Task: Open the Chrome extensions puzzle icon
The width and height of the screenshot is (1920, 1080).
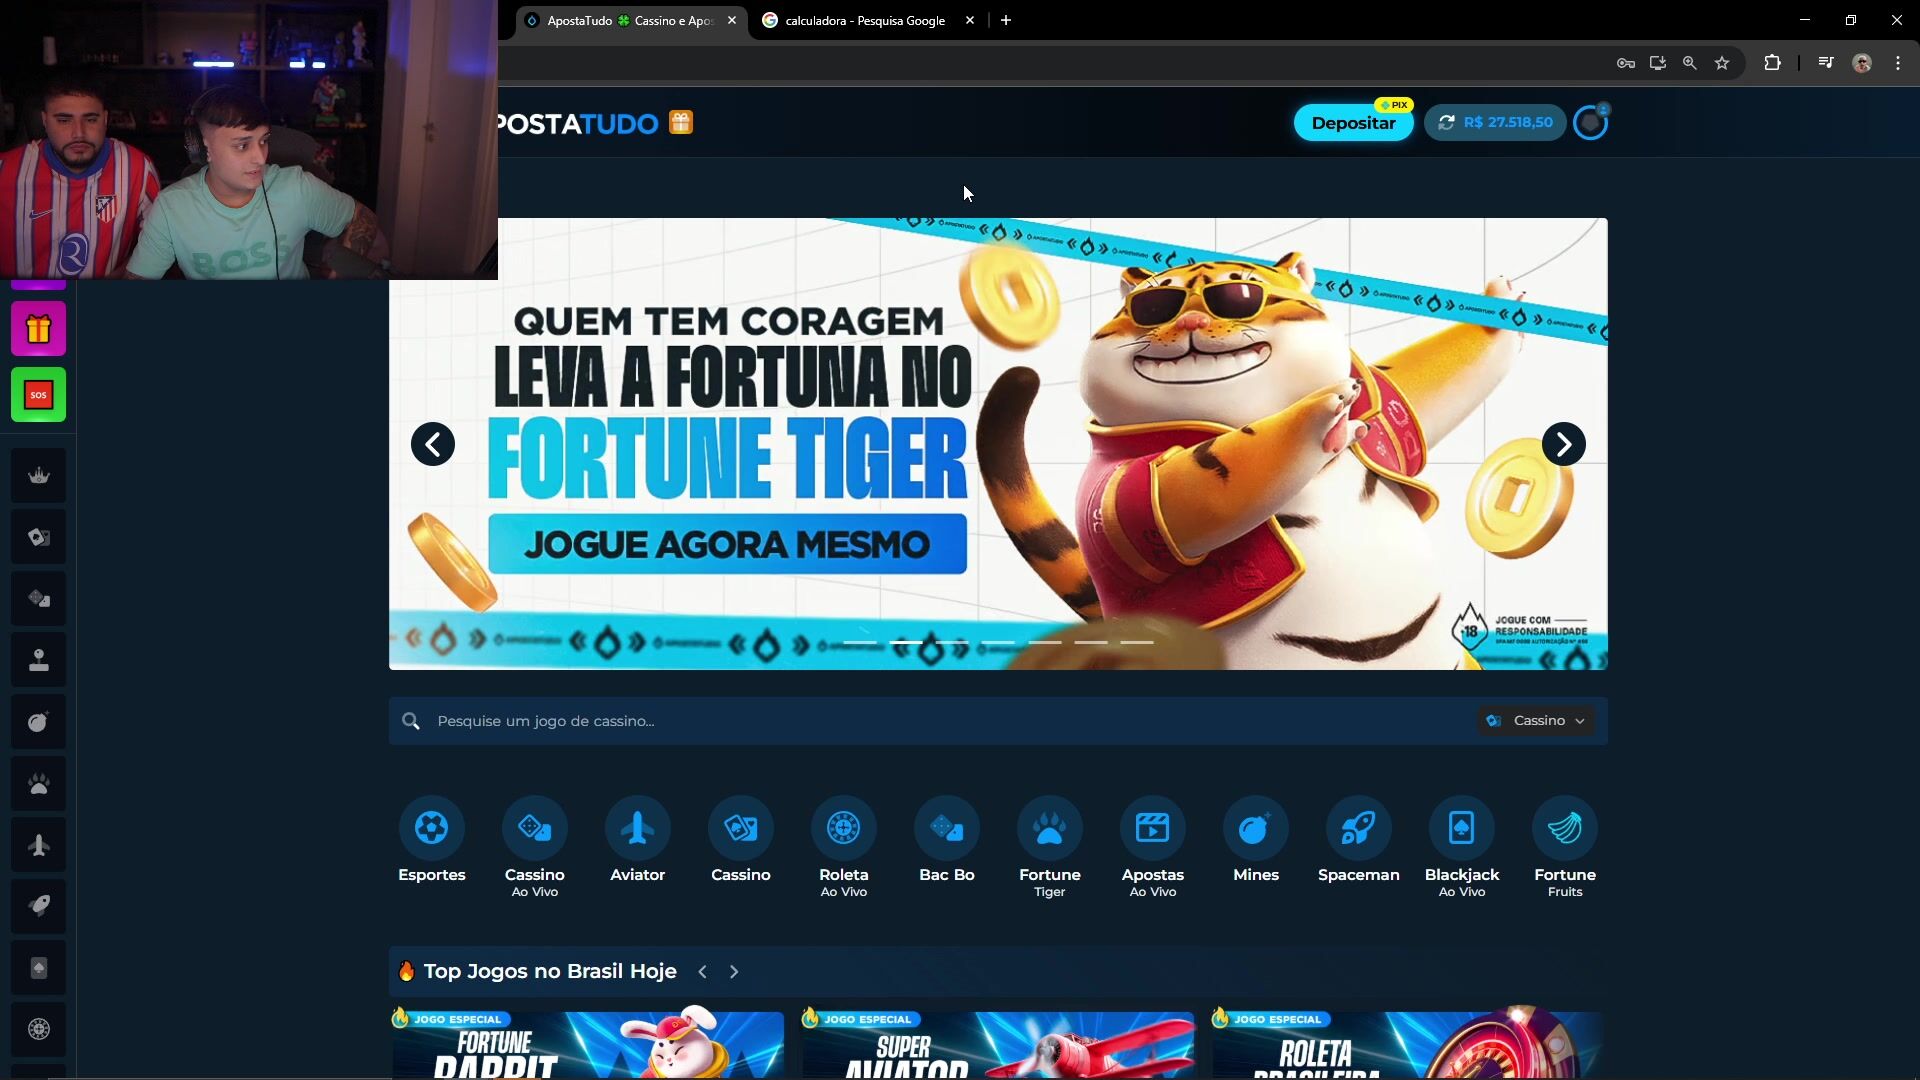Action: point(1772,63)
